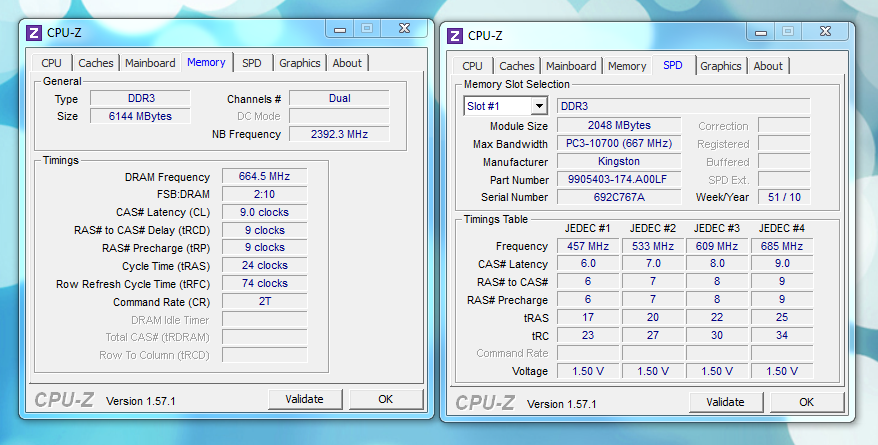This screenshot has height=445, width=878.
Task: Click the empty Correction field
Action: click(x=784, y=125)
